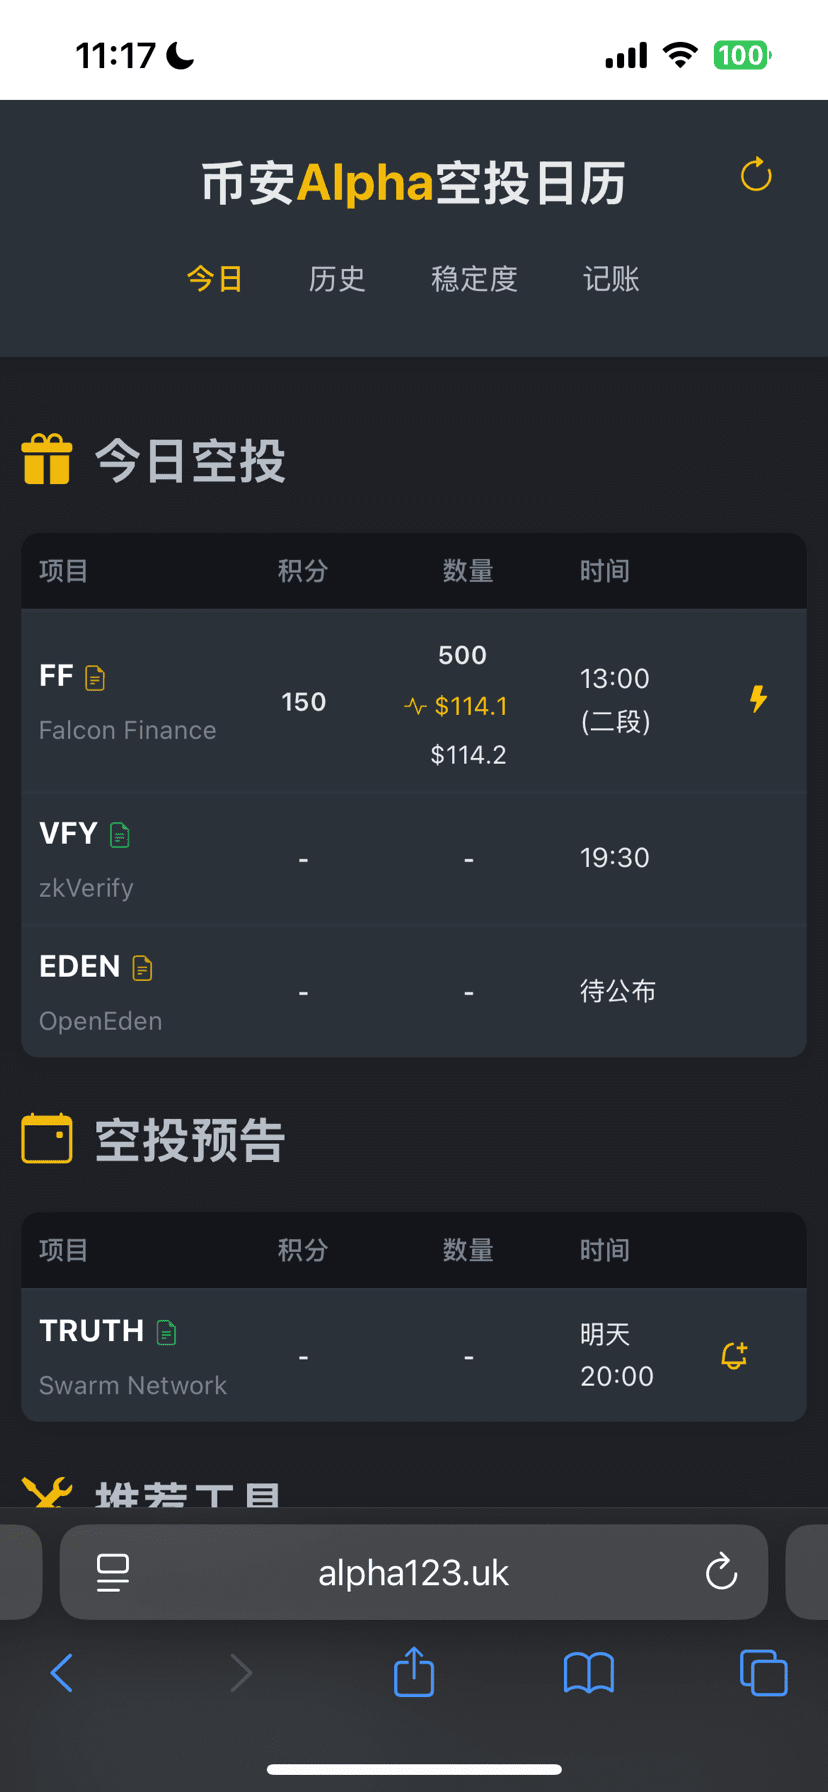Open the Falcon Finance project row
This screenshot has width=828, height=1792.
click(x=127, y=730)
